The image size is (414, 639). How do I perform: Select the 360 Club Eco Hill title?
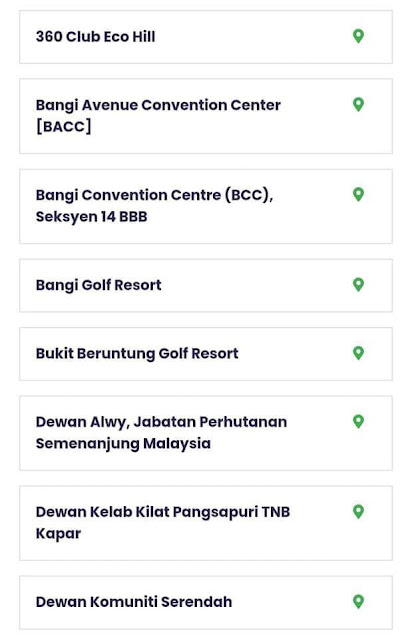coord(95,37)
